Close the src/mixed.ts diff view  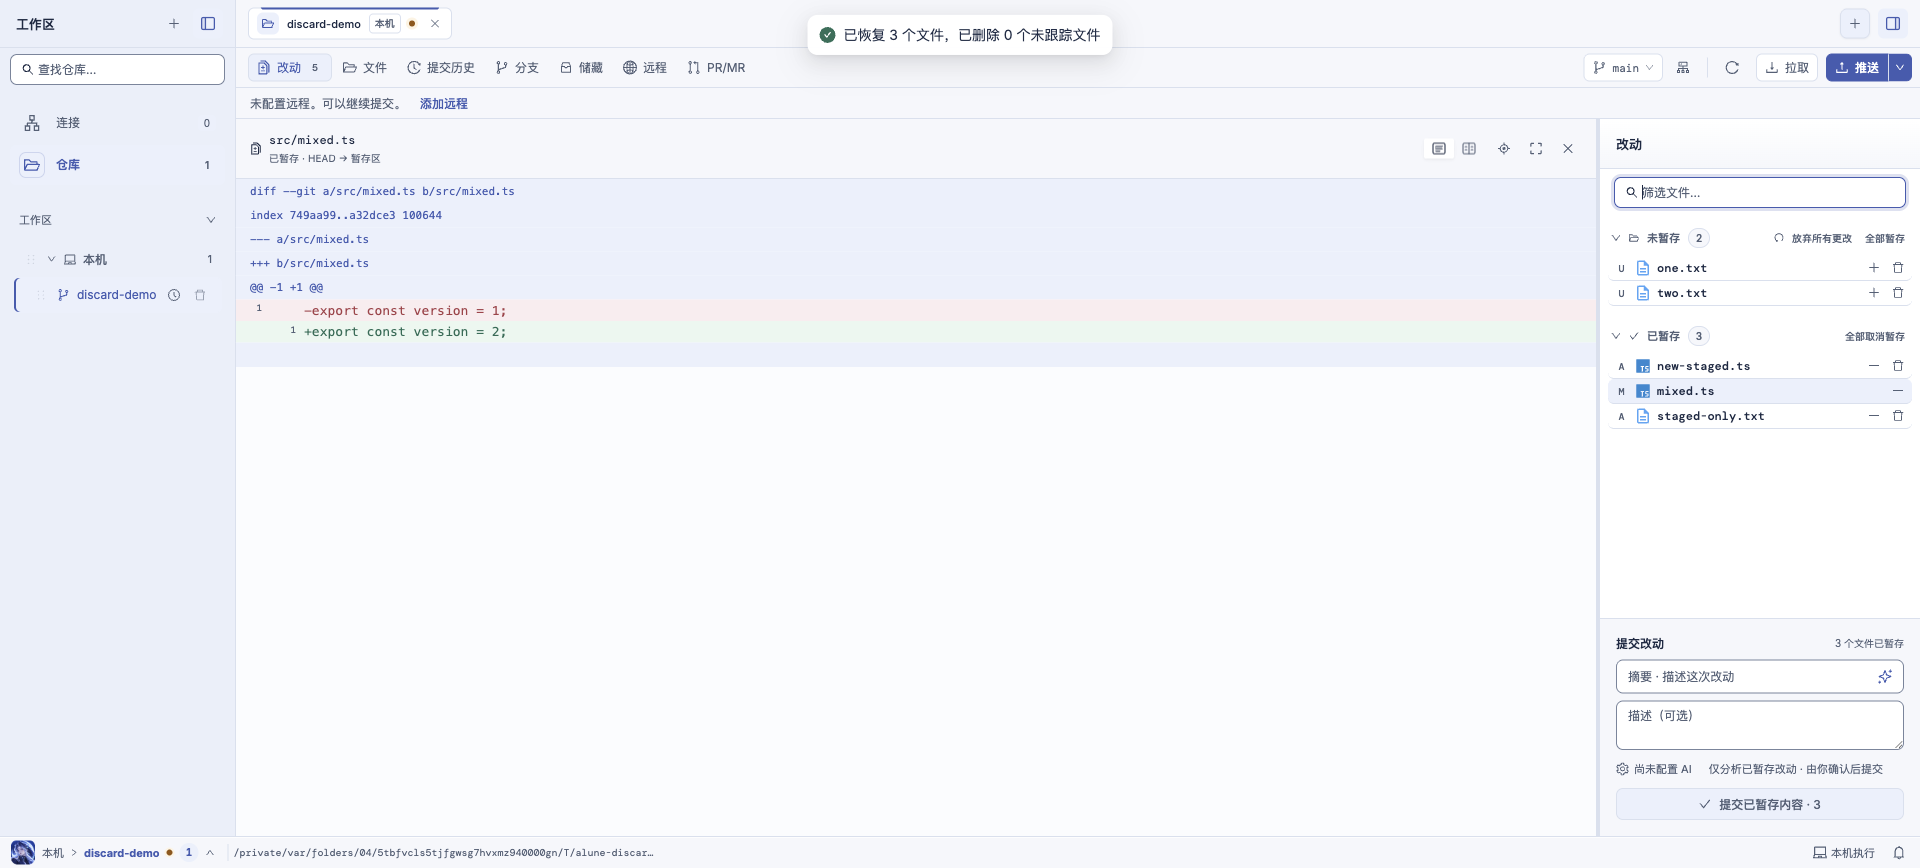pyautogui.click(x=1568, y=149)
